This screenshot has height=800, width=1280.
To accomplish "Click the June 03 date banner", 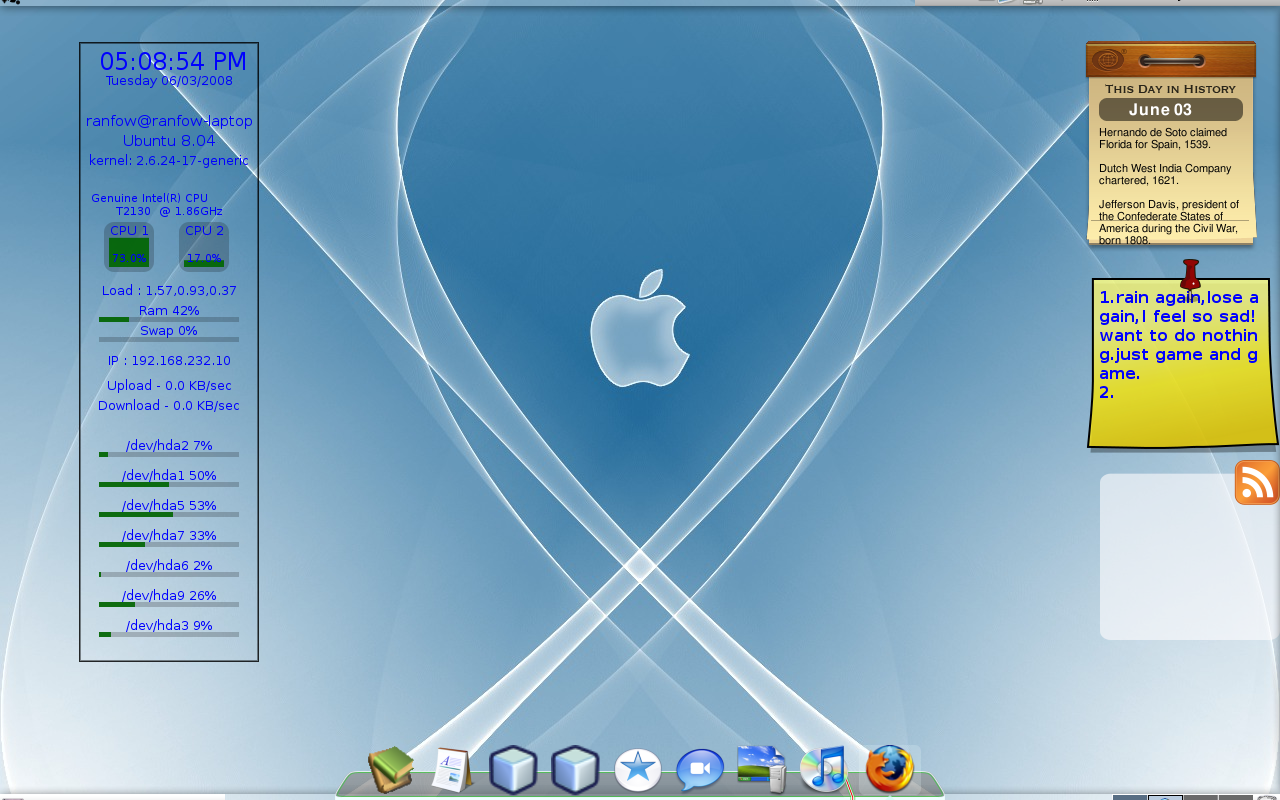I will coord(1170,110).
